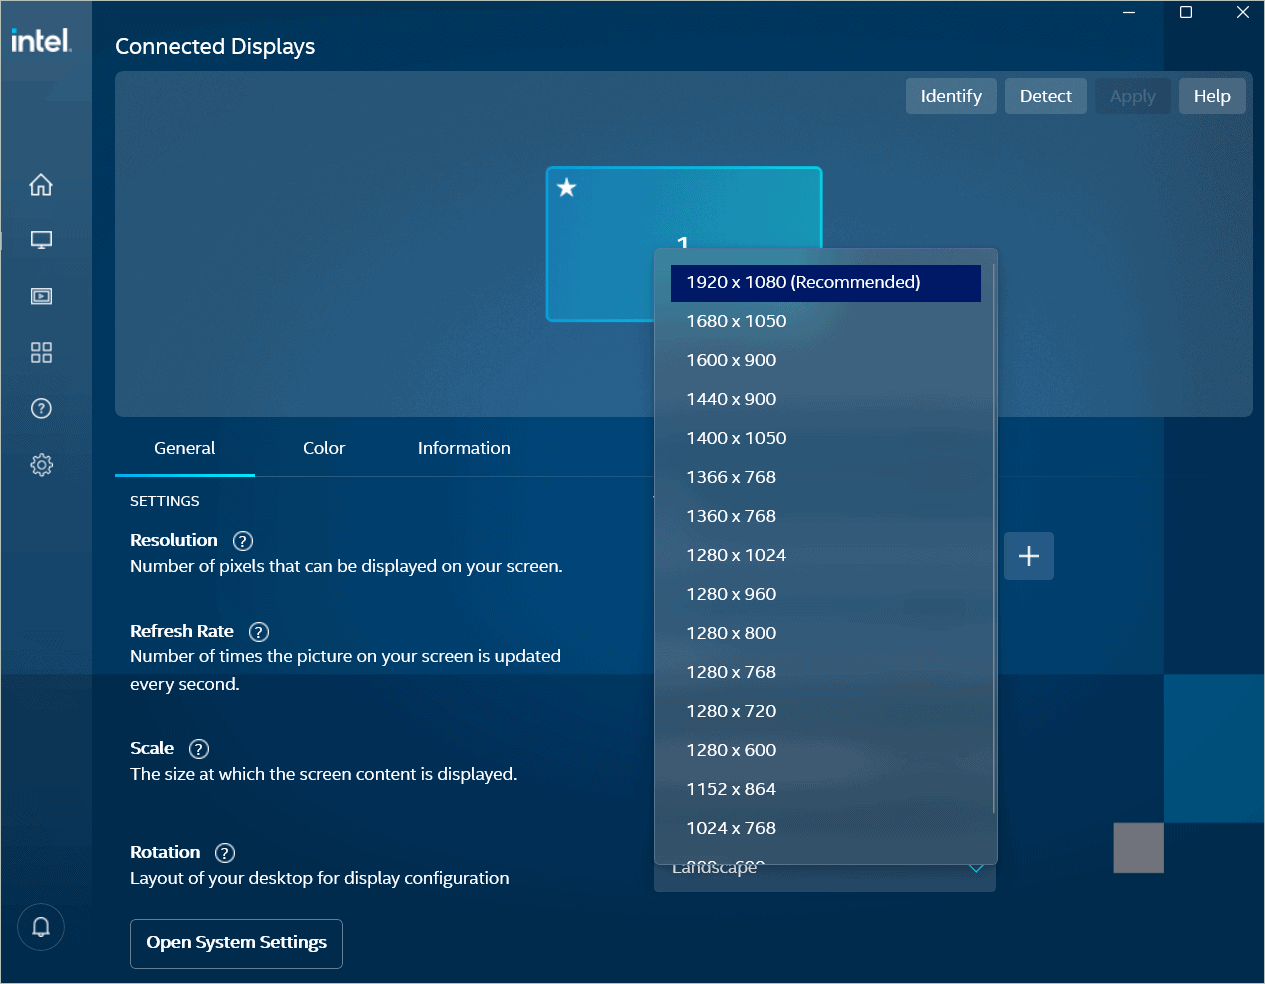Image resolution: width=1265 pixels, height=984 pixels.
Task: Open System Settings via the button
Action: pyautogui.click(x=236, y=942)
